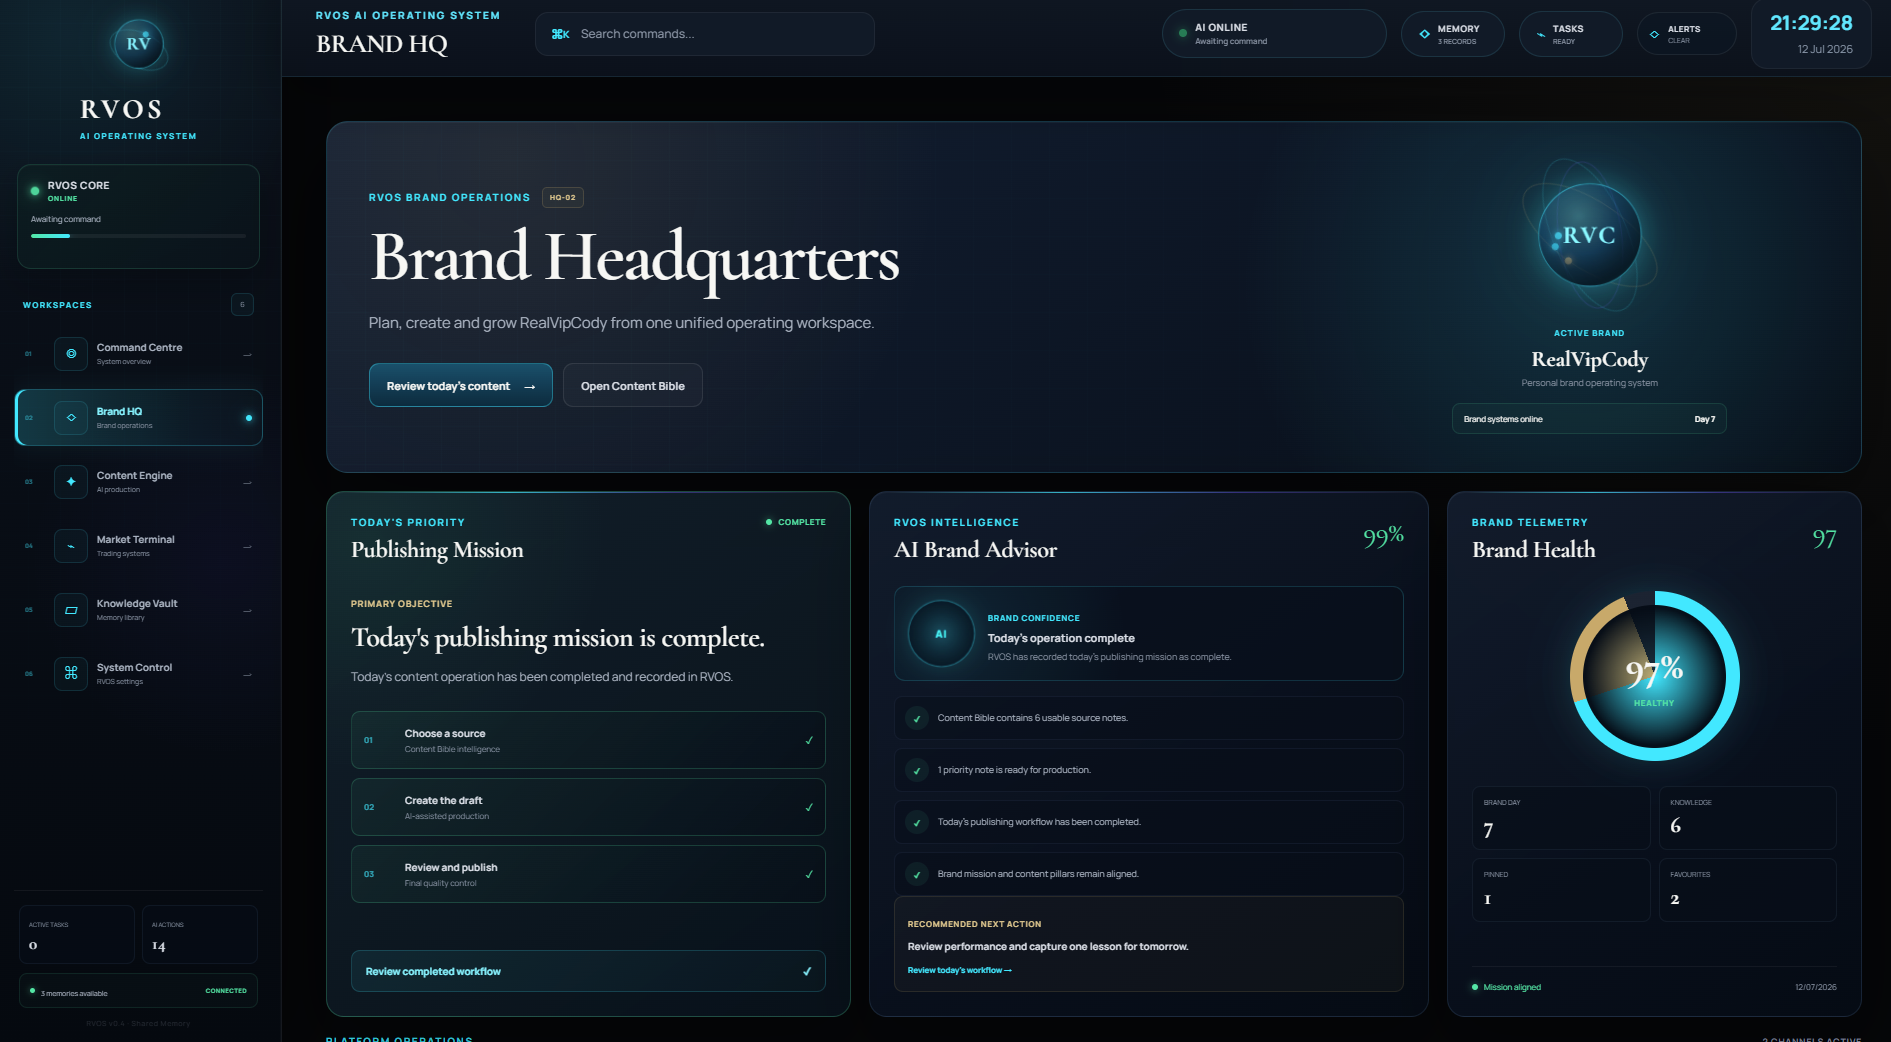The width and height of the screenshot is (1891, 1042).
Task: Open the Knowledge Vault workspace
Action: point(139,610)
